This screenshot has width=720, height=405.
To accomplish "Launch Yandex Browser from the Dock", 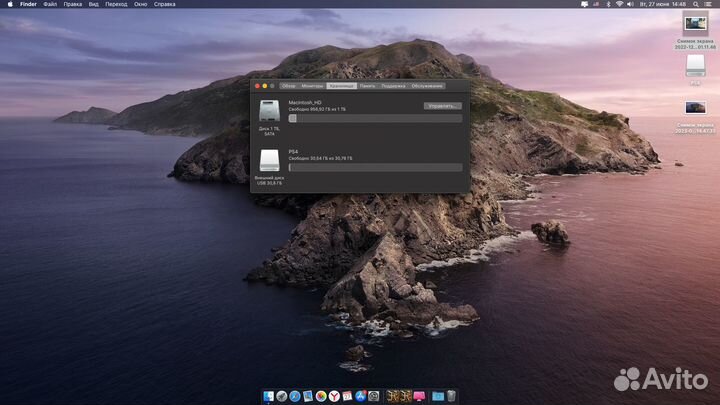I will (x=334, y=396).
